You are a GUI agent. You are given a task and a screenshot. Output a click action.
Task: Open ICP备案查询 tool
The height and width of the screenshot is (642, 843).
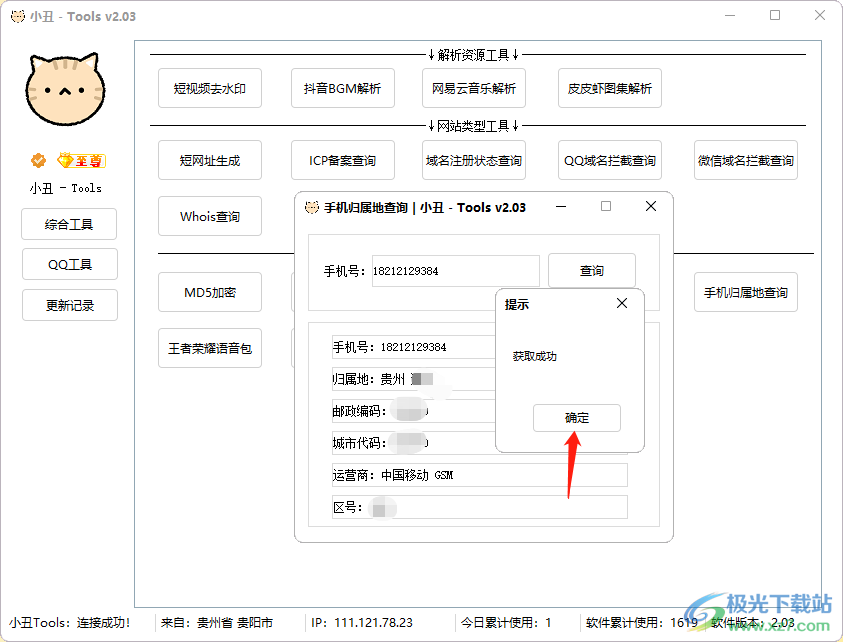tap(342, 160)
